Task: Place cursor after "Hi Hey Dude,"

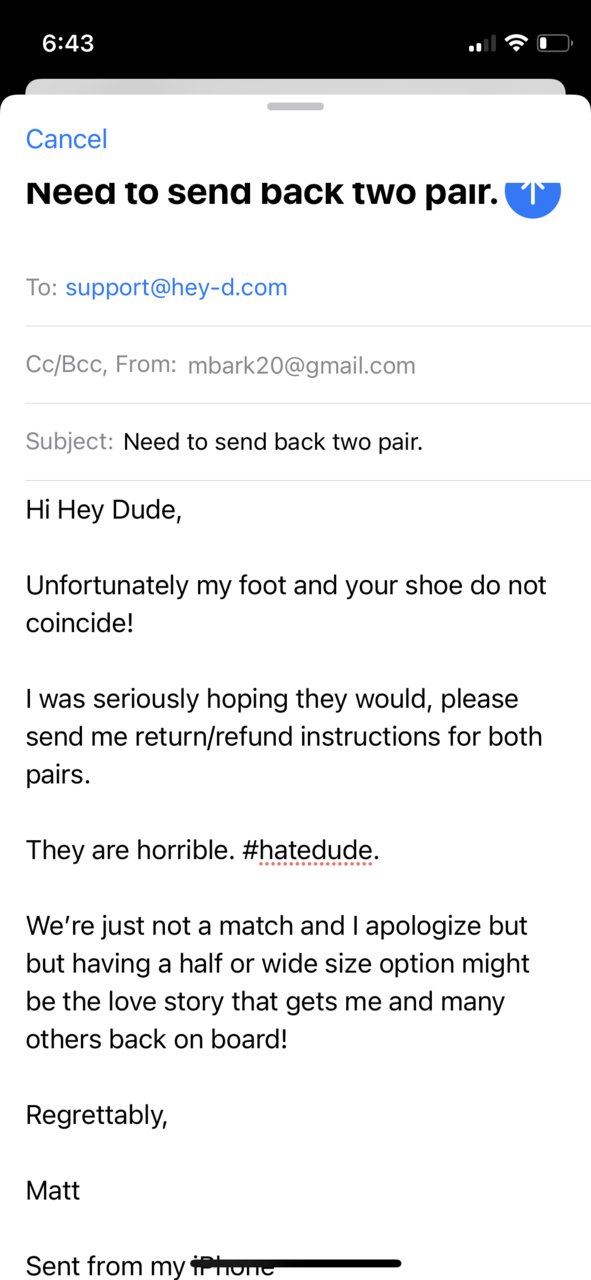Action: coord(183,510)
